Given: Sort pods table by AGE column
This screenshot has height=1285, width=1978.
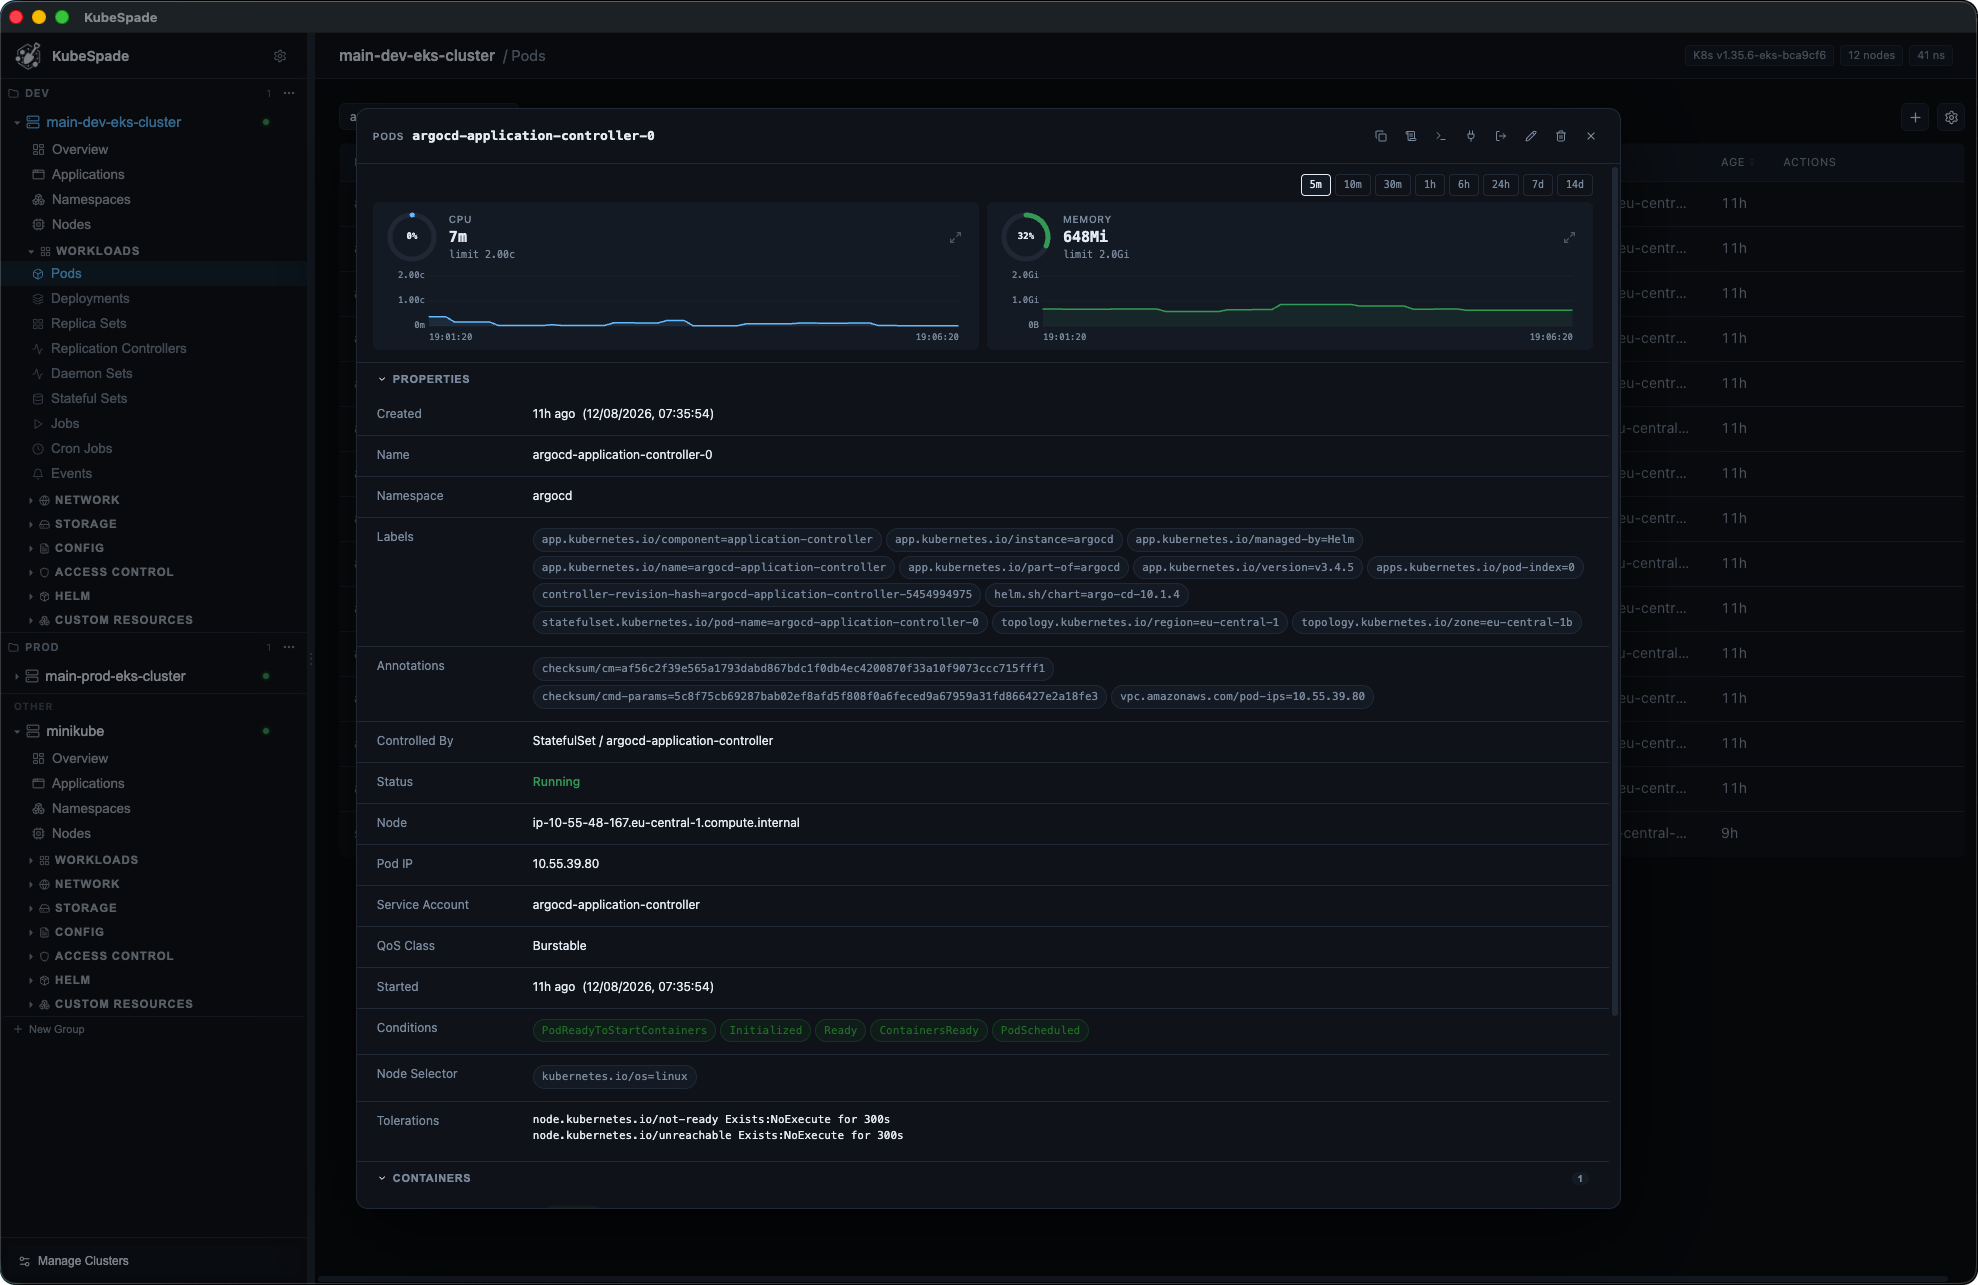Looking at the screenshot, I should coord(1737,162).
